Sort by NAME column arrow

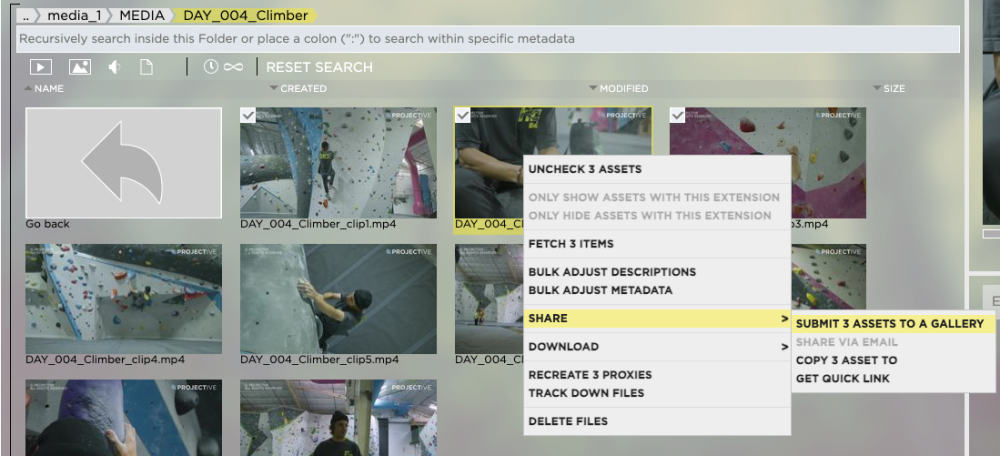28,89
